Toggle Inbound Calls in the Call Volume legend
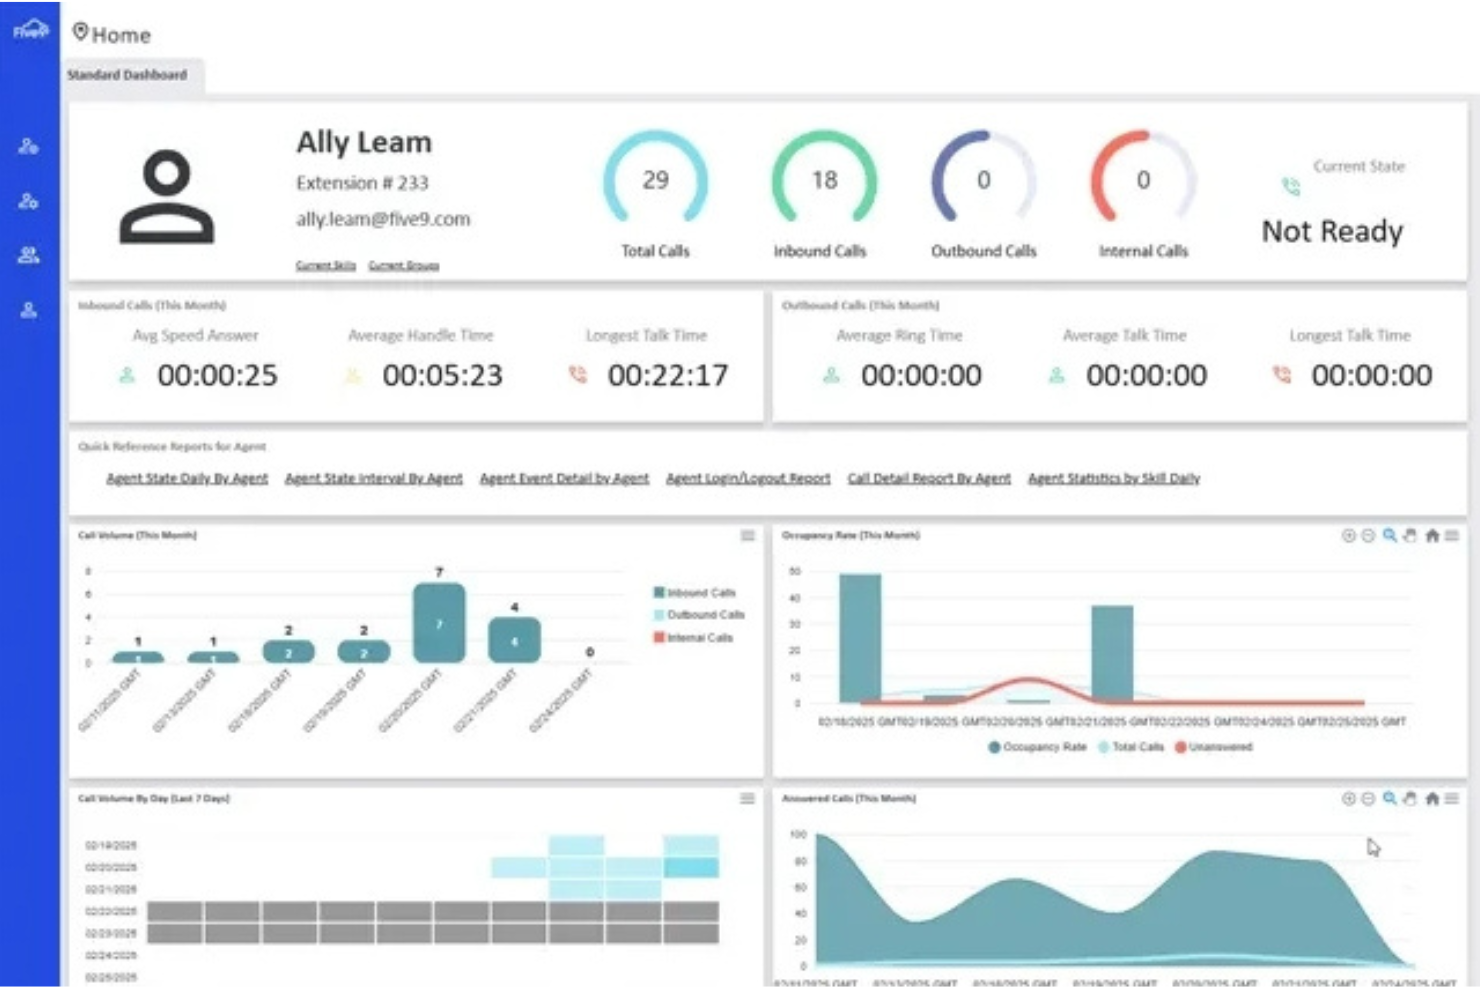This screenshot has width=1480, height=987. pyautogui.click(x=694, y=592)
